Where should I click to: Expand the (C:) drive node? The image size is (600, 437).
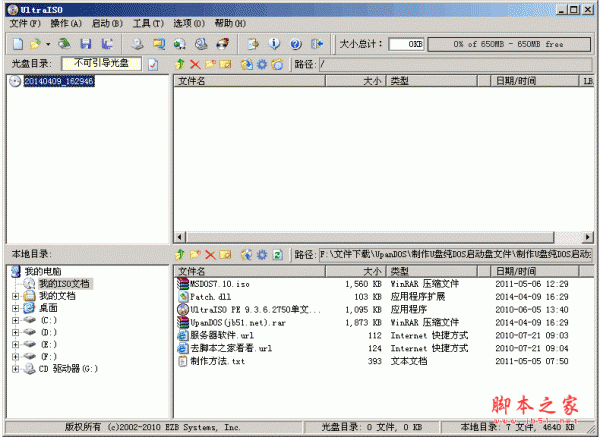click(x=15, y=321)
